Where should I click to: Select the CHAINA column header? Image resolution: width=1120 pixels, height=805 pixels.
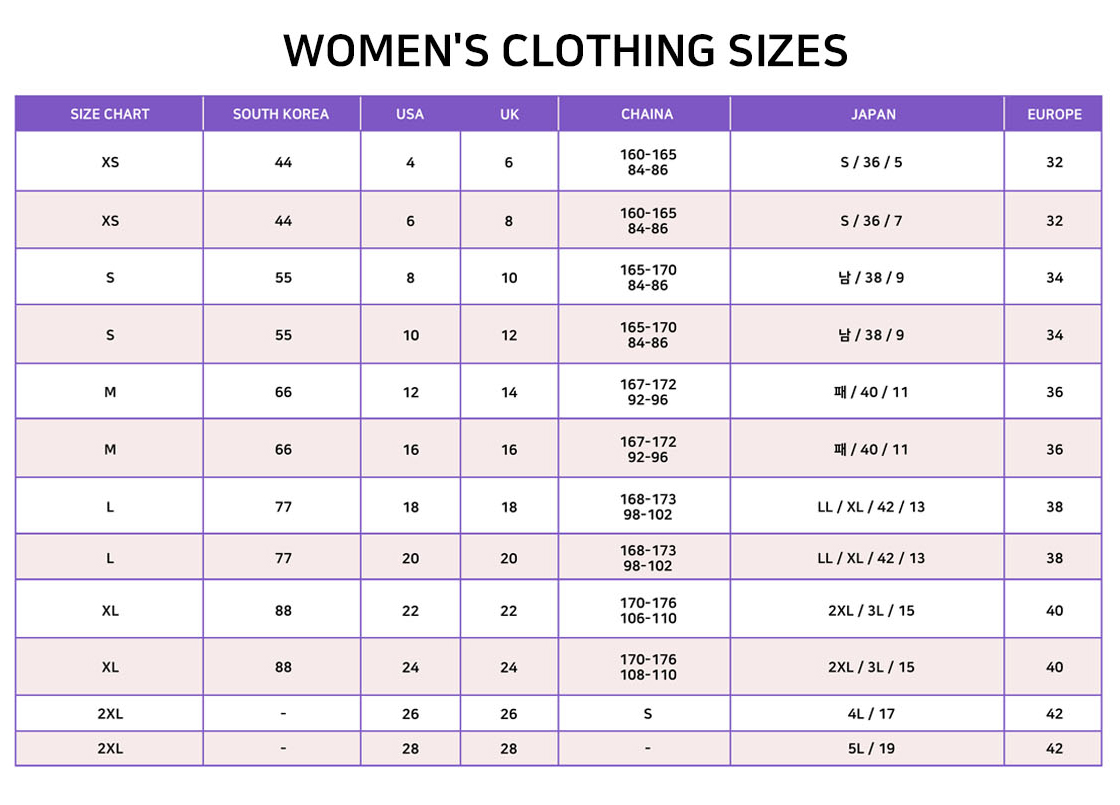click(646, 114)
